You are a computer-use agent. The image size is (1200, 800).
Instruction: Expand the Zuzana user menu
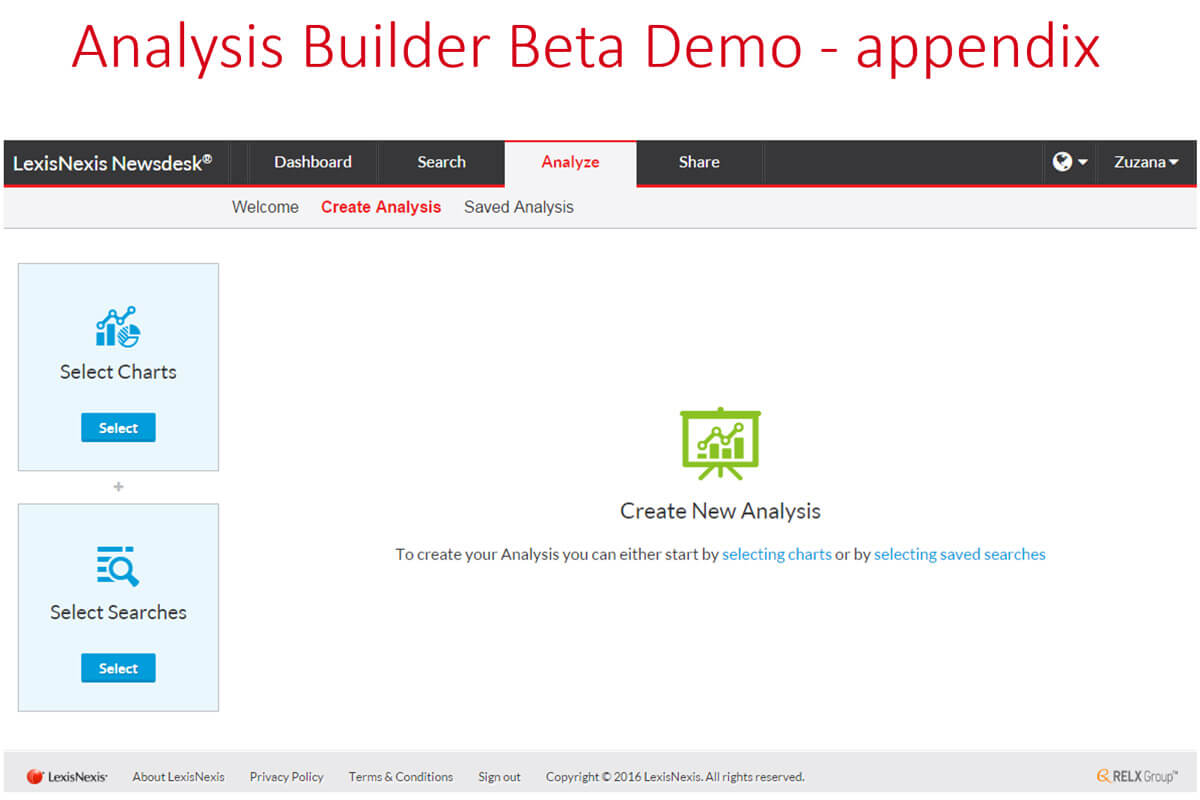pos(1146,162)
